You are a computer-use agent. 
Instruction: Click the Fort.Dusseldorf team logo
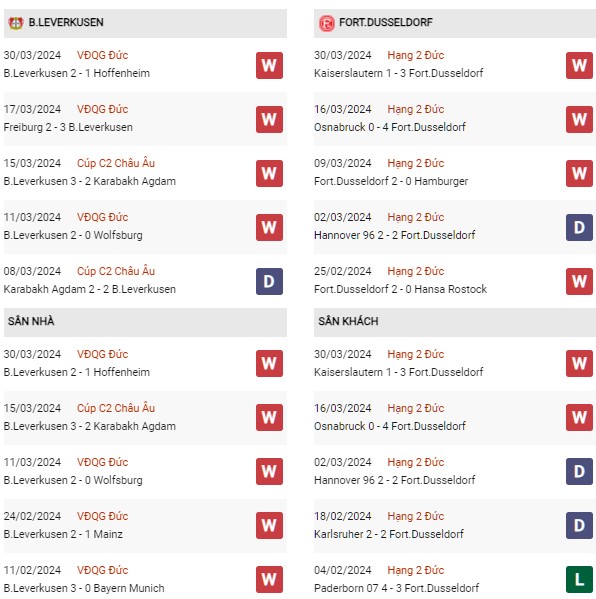pyautogui.click(x=327, y=23)
